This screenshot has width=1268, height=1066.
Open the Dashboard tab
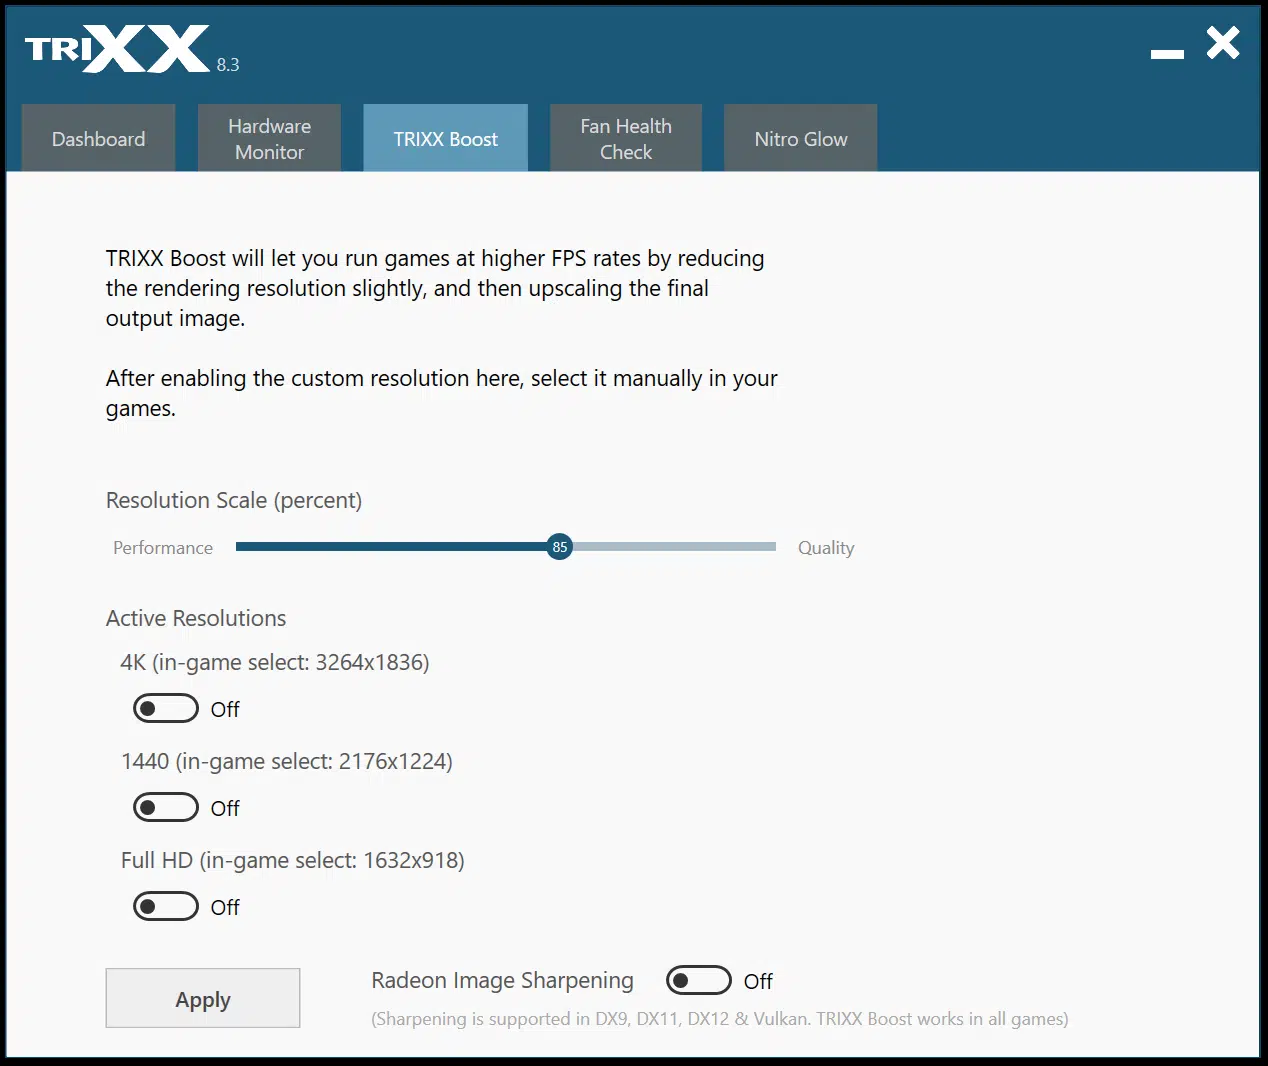(x=98, y=138)
